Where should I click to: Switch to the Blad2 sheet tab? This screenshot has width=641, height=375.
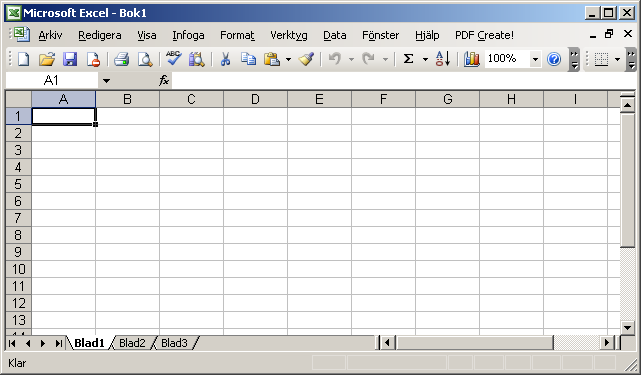coord(132,343)
